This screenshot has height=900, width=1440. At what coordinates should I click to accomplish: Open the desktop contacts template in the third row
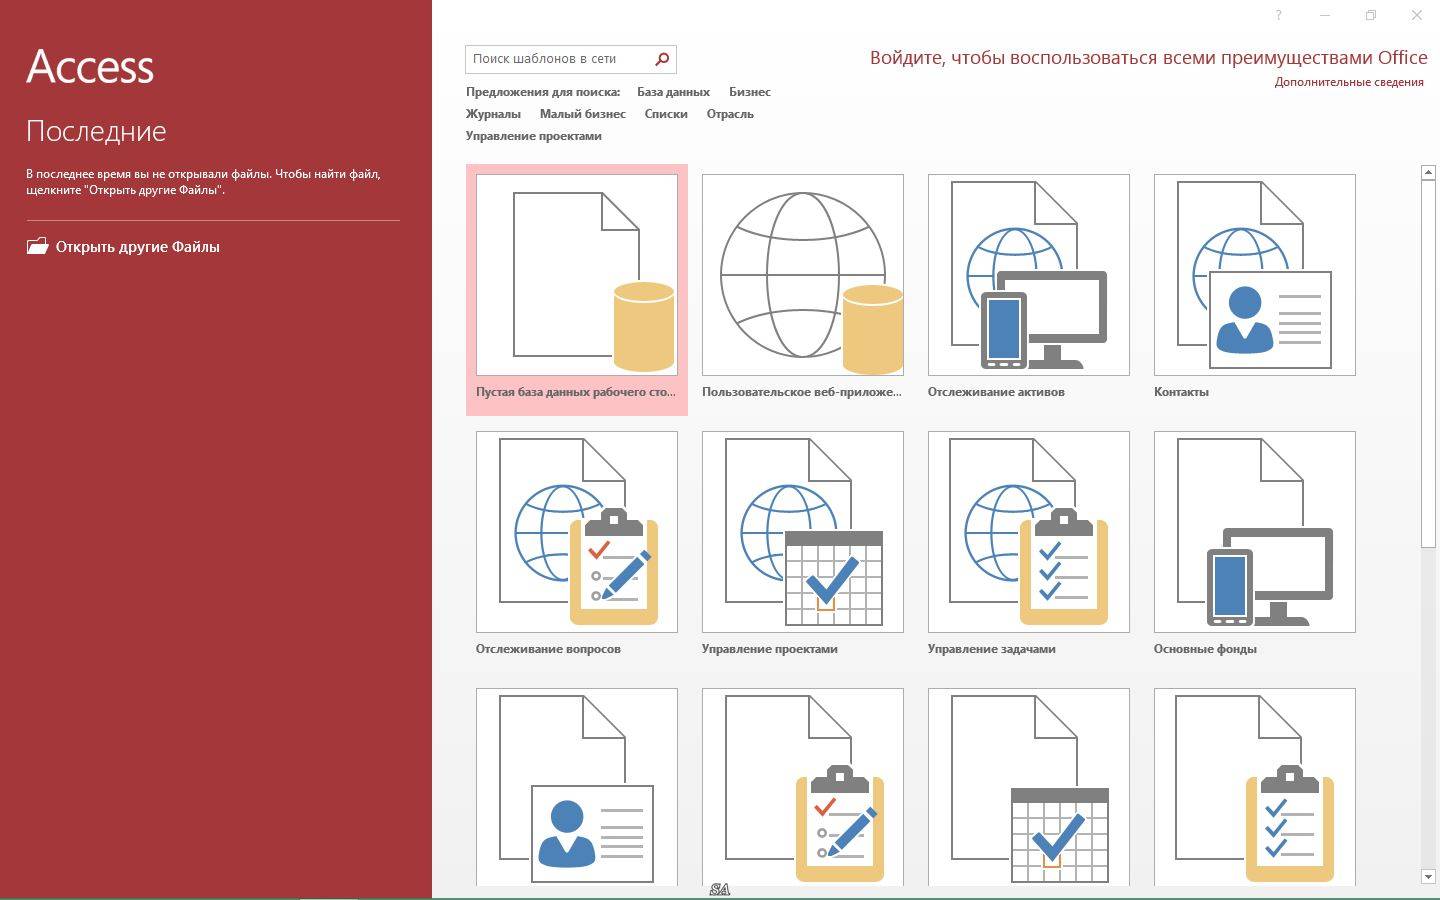(x=577, y=787)
